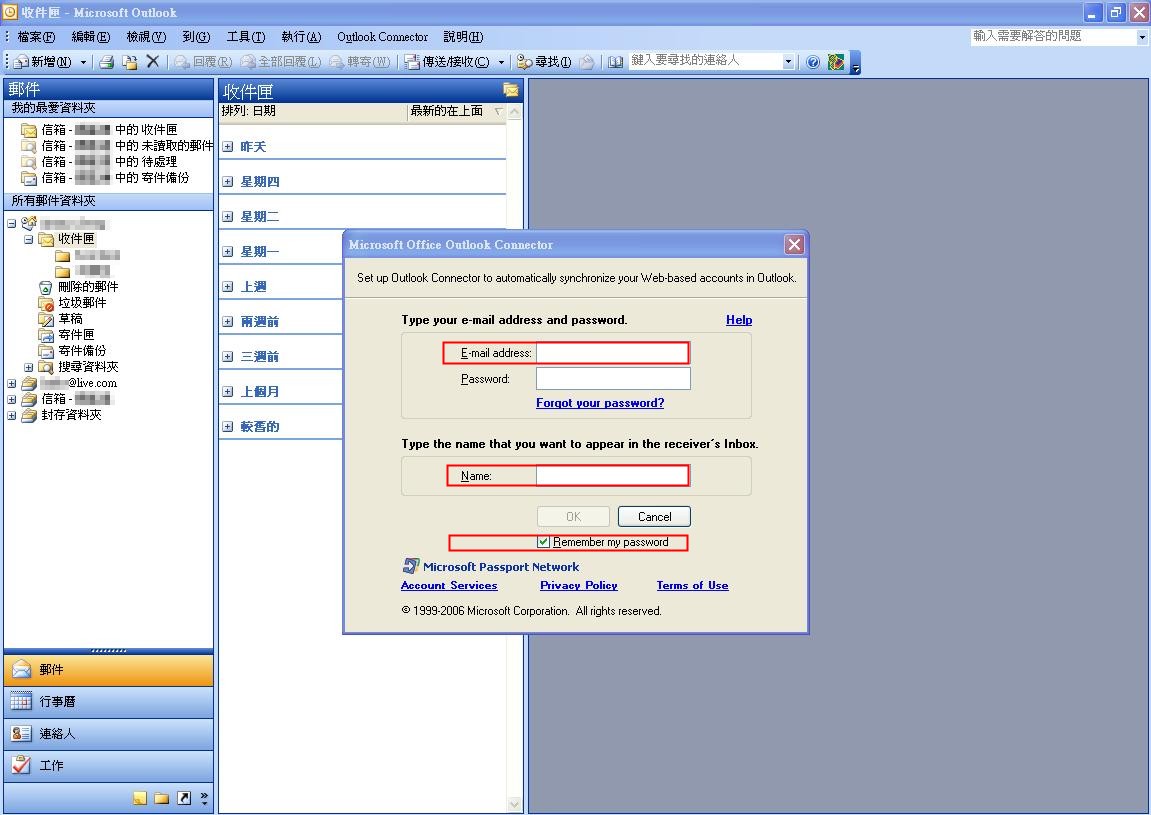1151x815 pixels.
Task: Open the Send/Receive dropdown arrow
Action: click(501, 62)
